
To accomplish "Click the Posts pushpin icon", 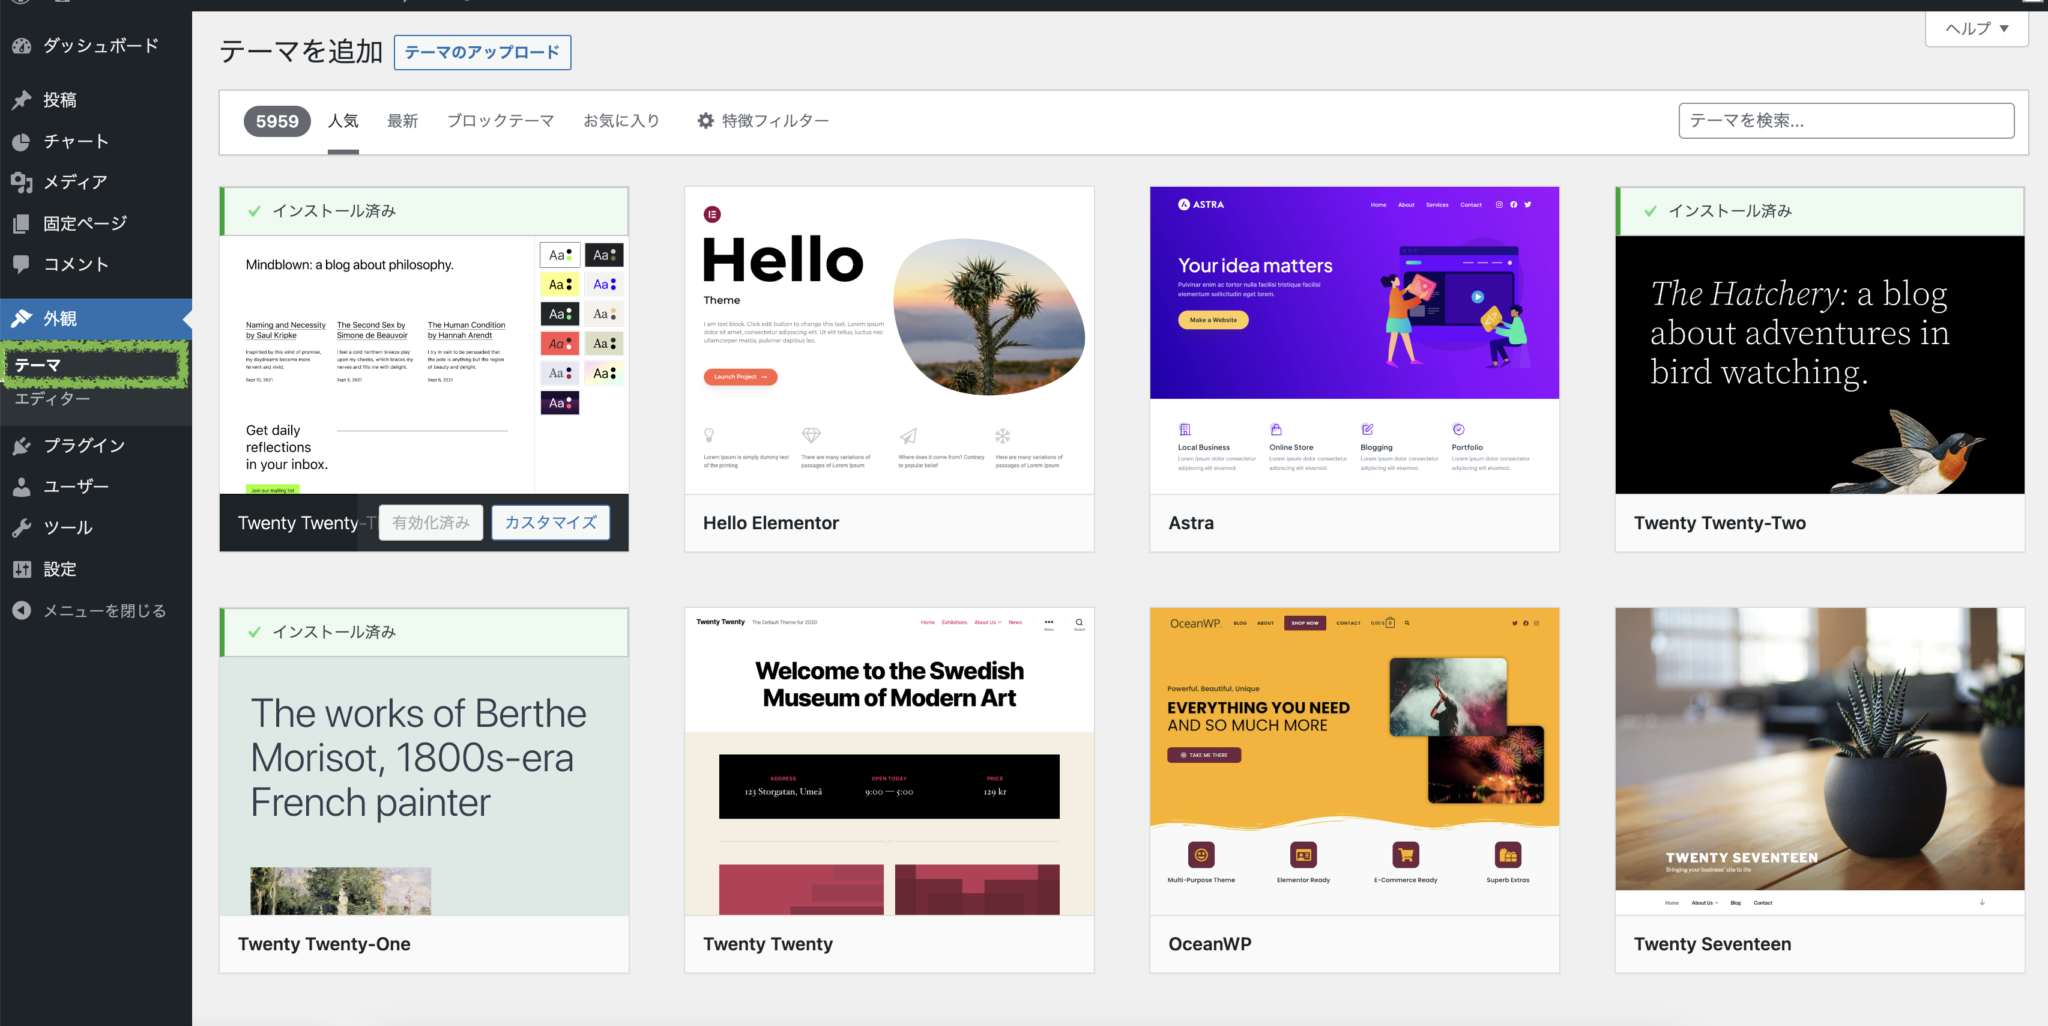I will [x=21, y=100].
